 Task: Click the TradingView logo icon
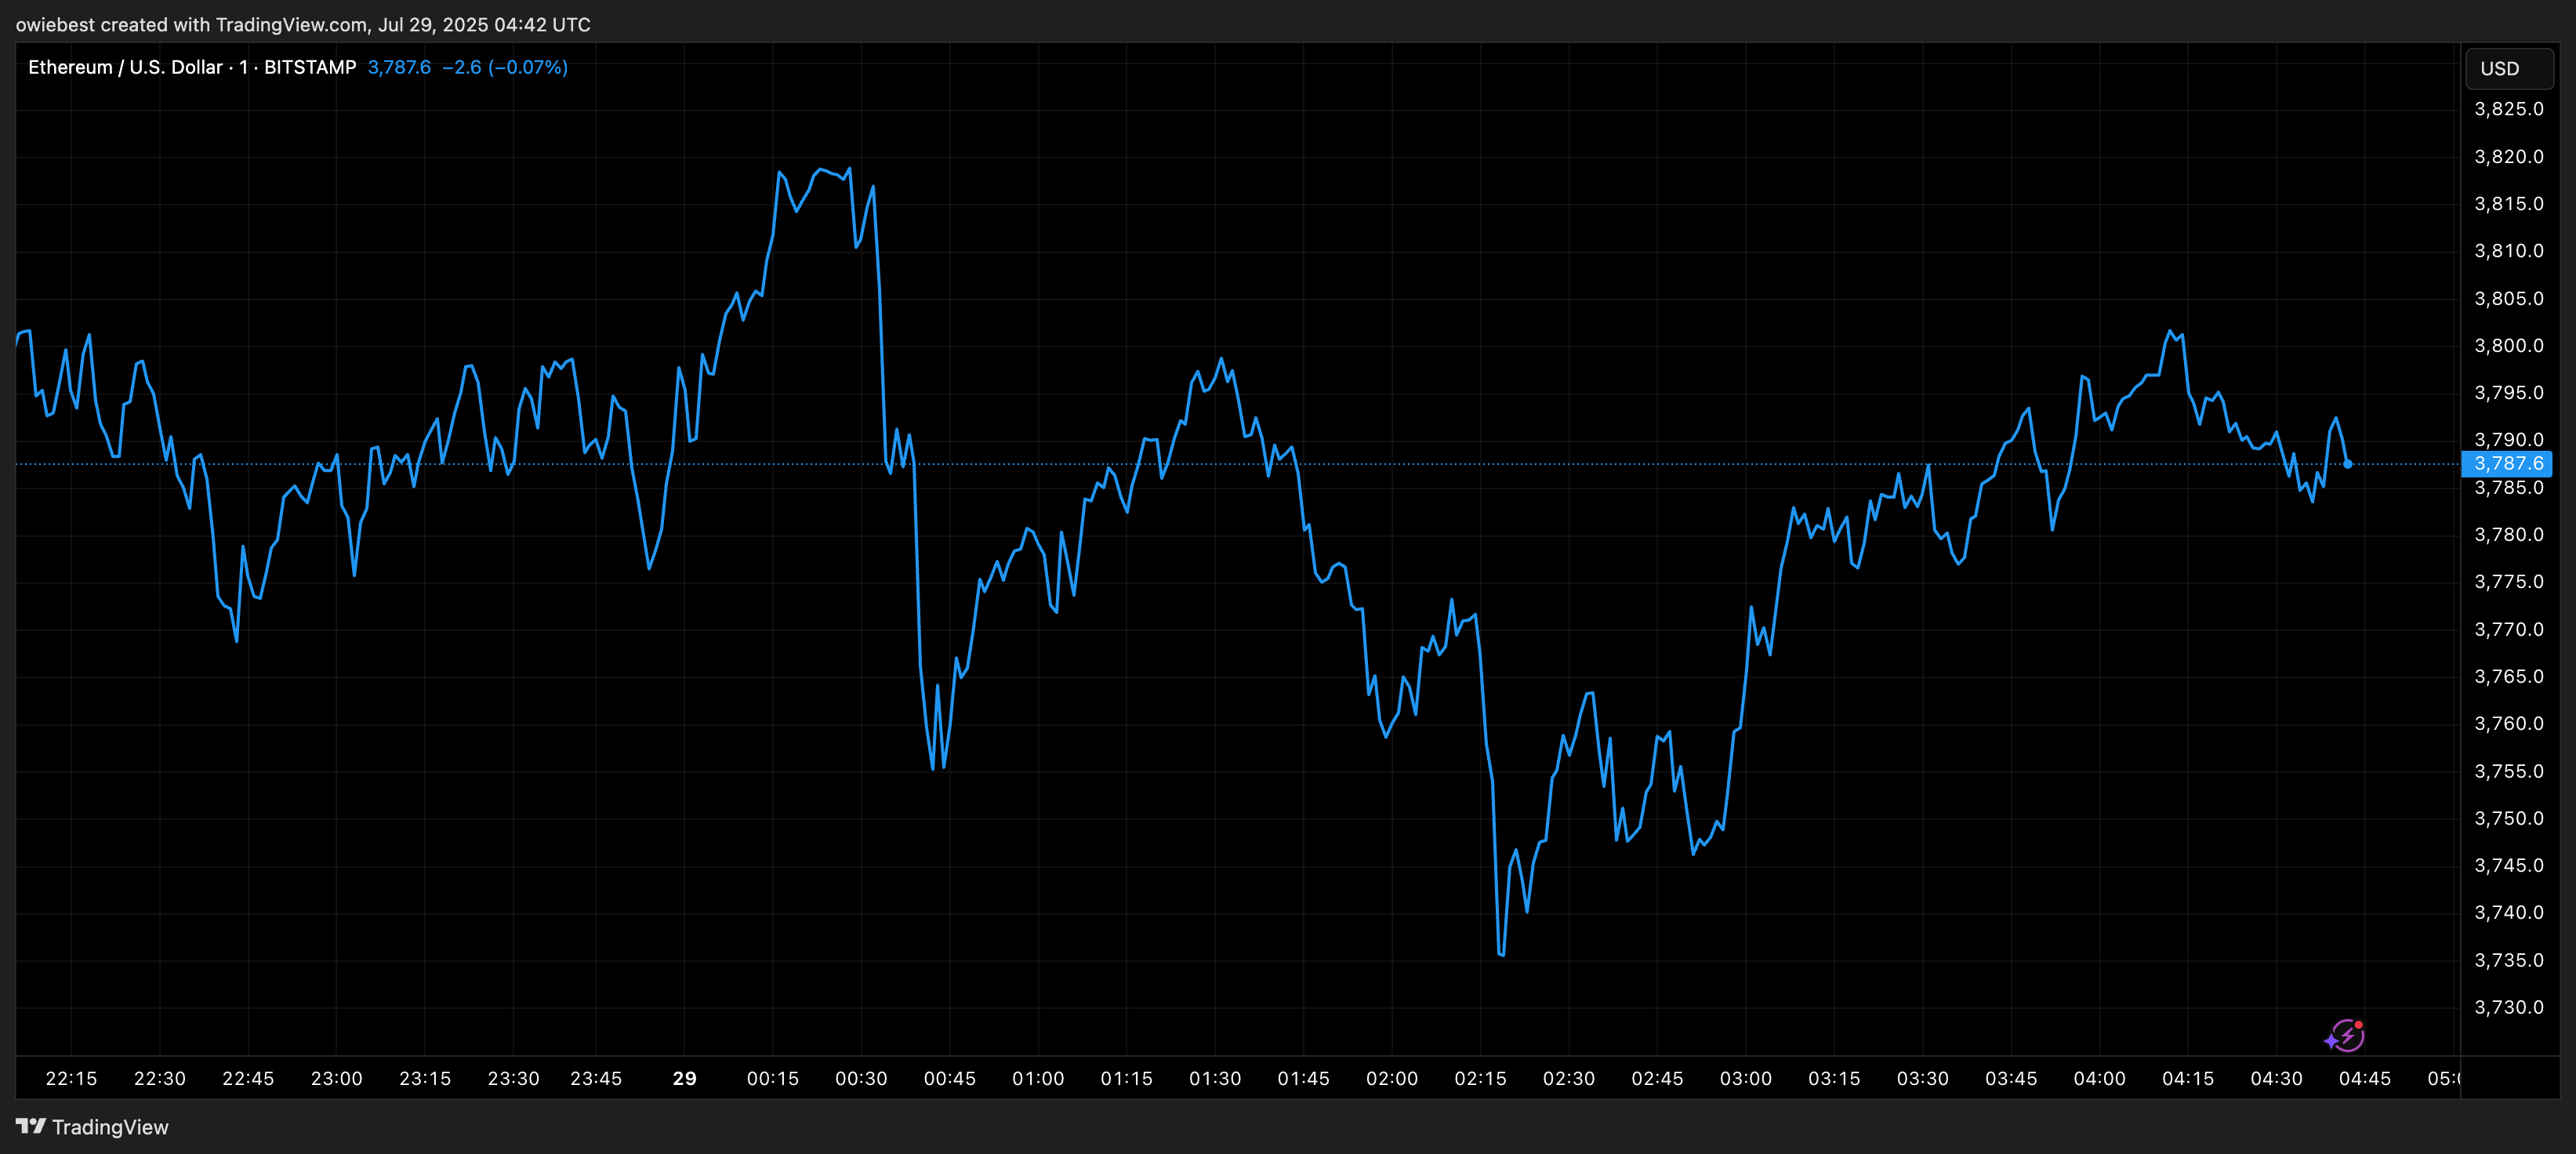pyautogui.click(x=31, y=1126)
